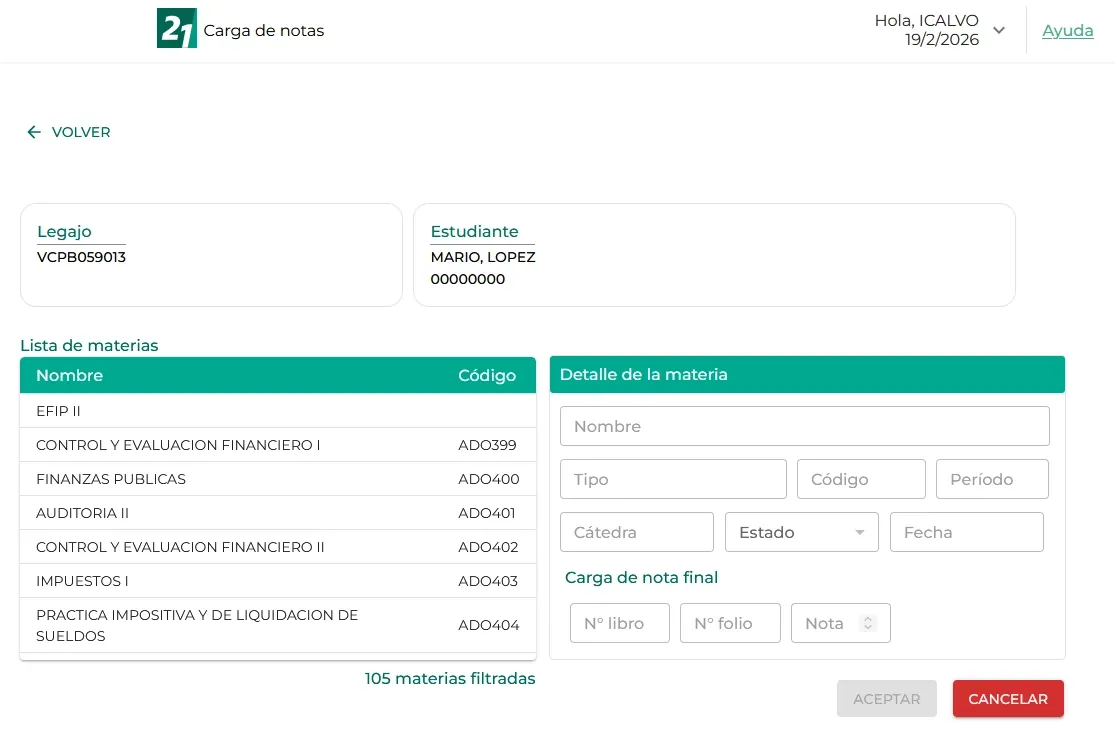The width and height of the screenshot is (1115, 739).
Task: Click the Universidad Siglo 21 logo
Action: pyautogui.click(x=176, y=30)
